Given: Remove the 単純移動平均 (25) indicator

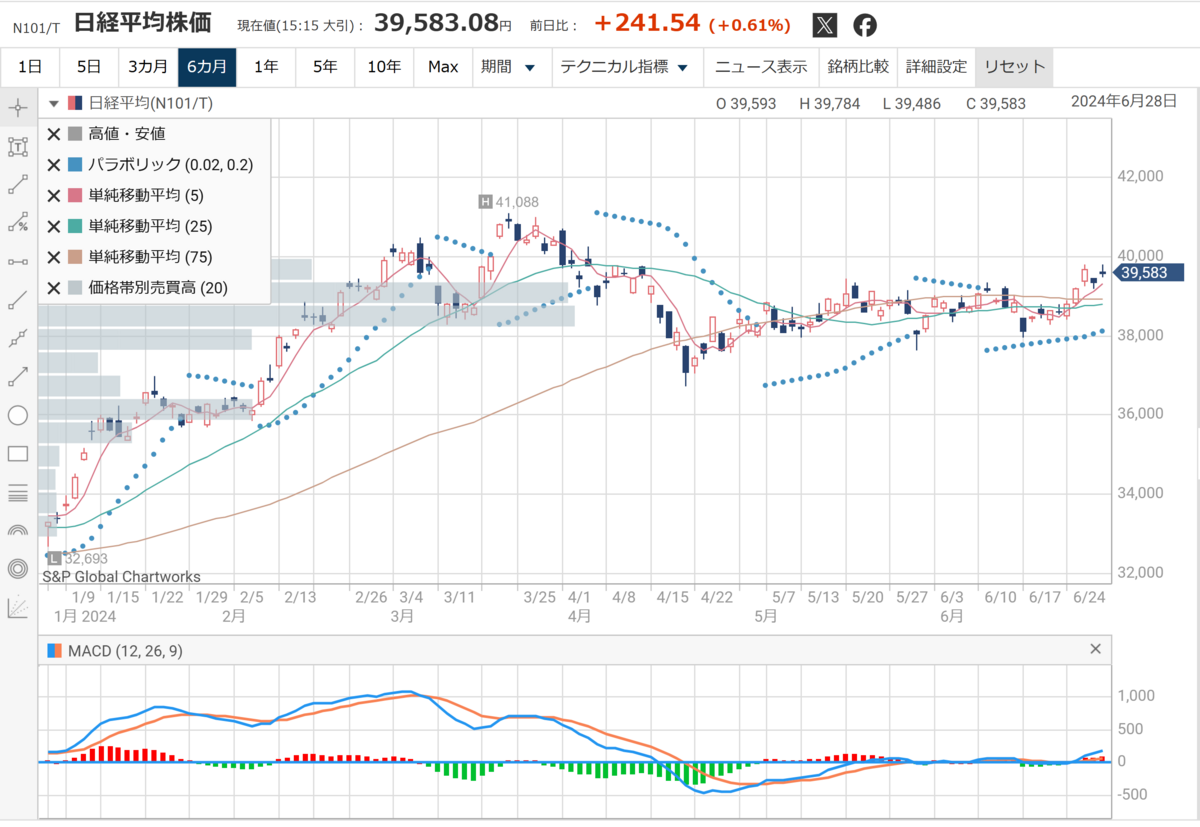Looking at the screenshot, I should pos(54,226).
